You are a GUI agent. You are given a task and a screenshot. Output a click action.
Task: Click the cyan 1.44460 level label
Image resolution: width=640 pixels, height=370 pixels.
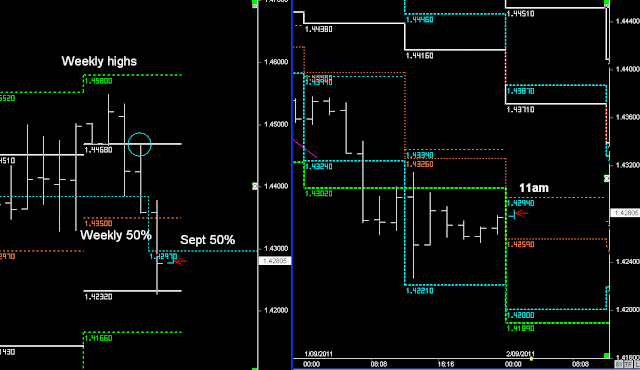tap(419, 20)
